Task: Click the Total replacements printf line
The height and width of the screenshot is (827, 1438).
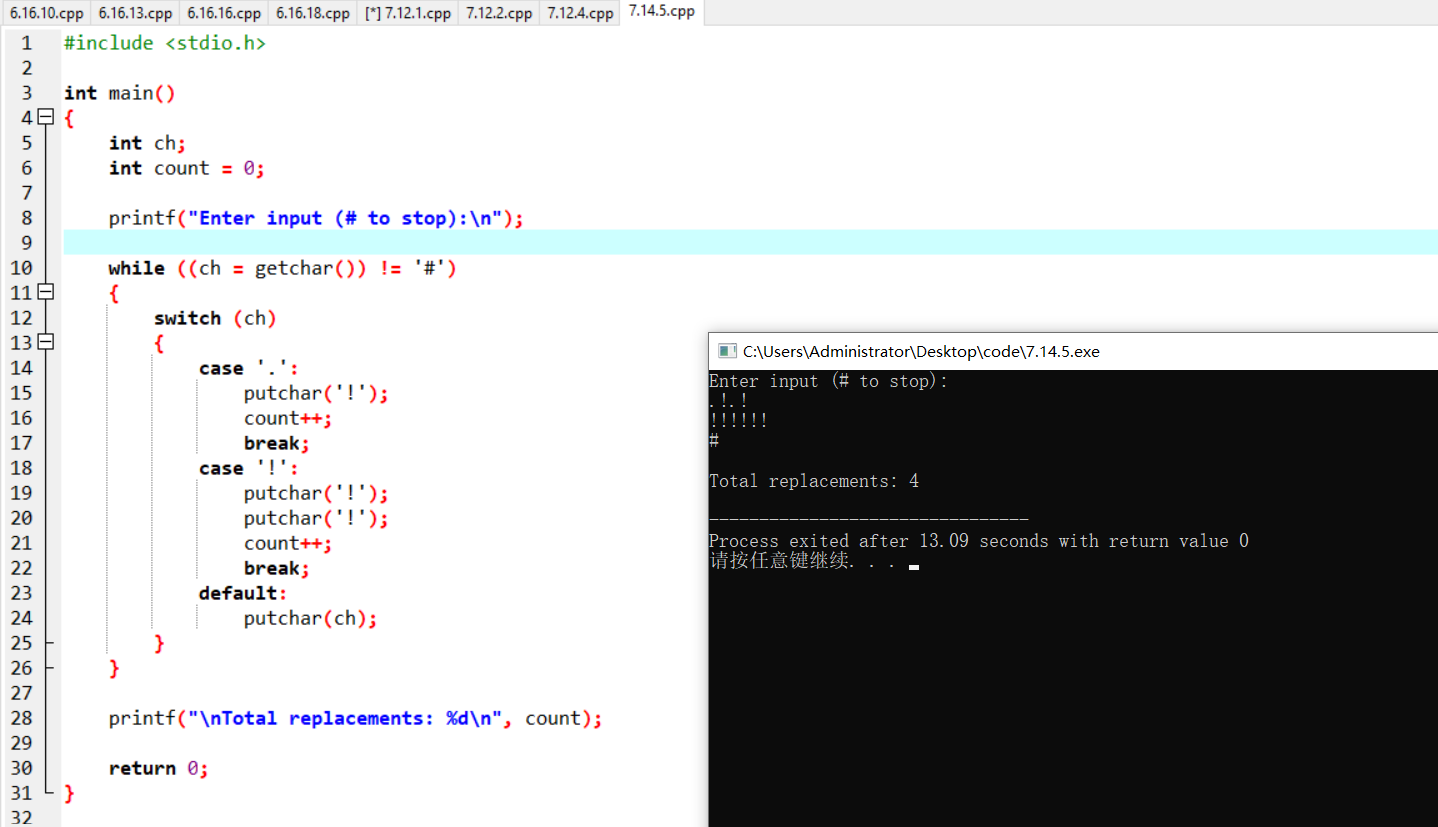Action: pos(356,718)
